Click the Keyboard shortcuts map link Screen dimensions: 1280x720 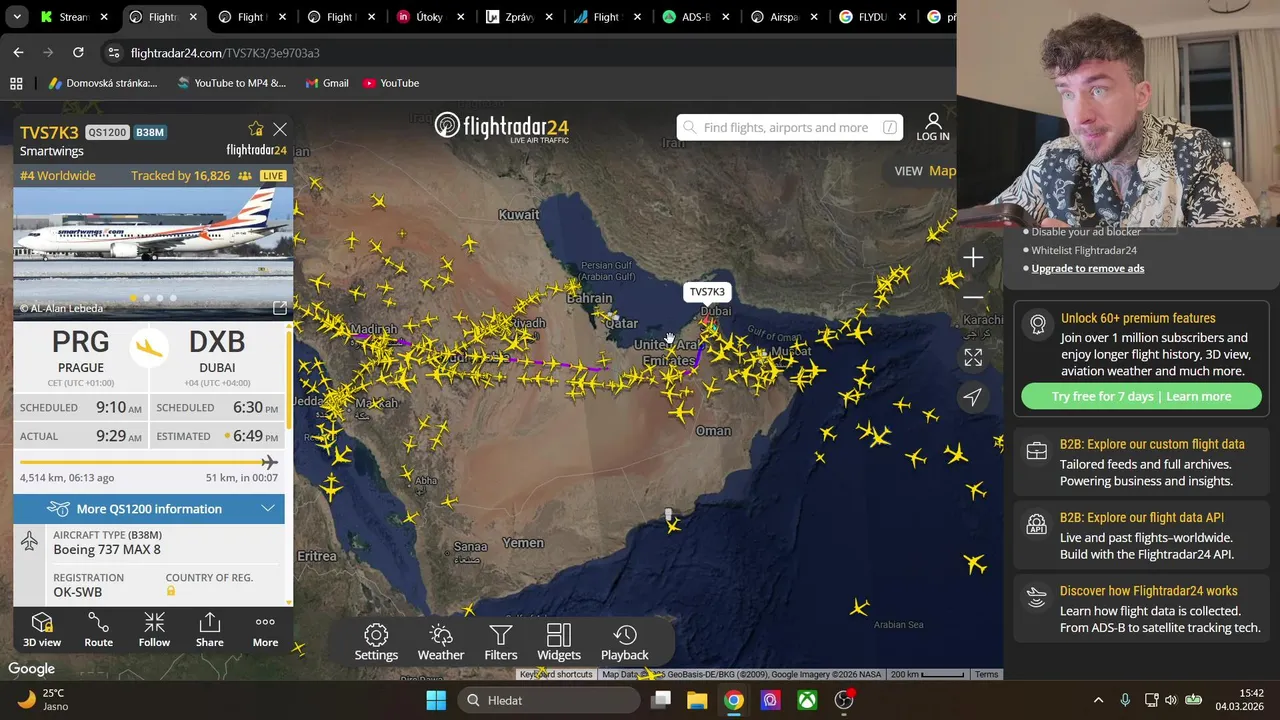pos(556,674)
